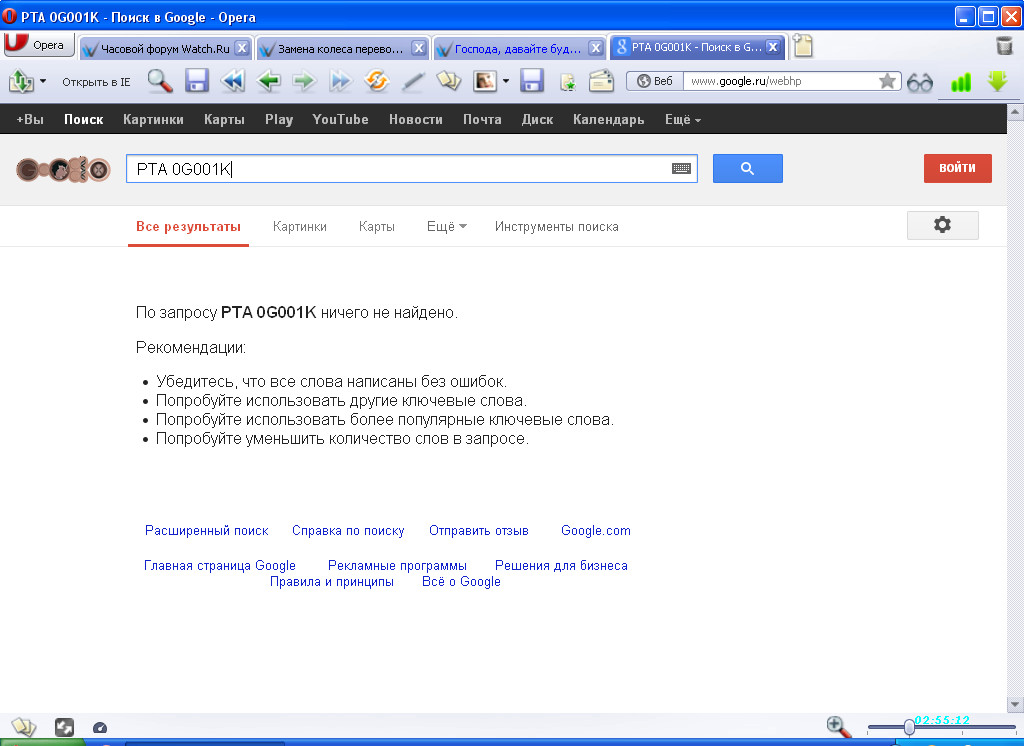Click the Google search input field

(x=400, y=169)
